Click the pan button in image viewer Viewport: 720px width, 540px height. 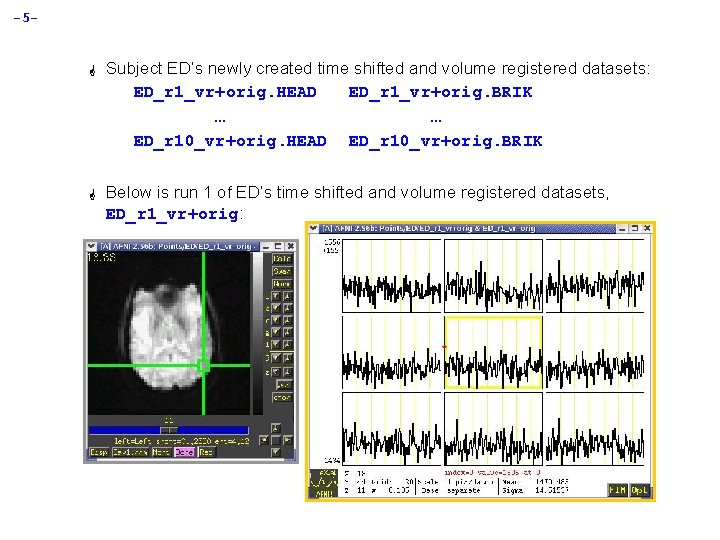pyautogui.click(x=284, y=385)
